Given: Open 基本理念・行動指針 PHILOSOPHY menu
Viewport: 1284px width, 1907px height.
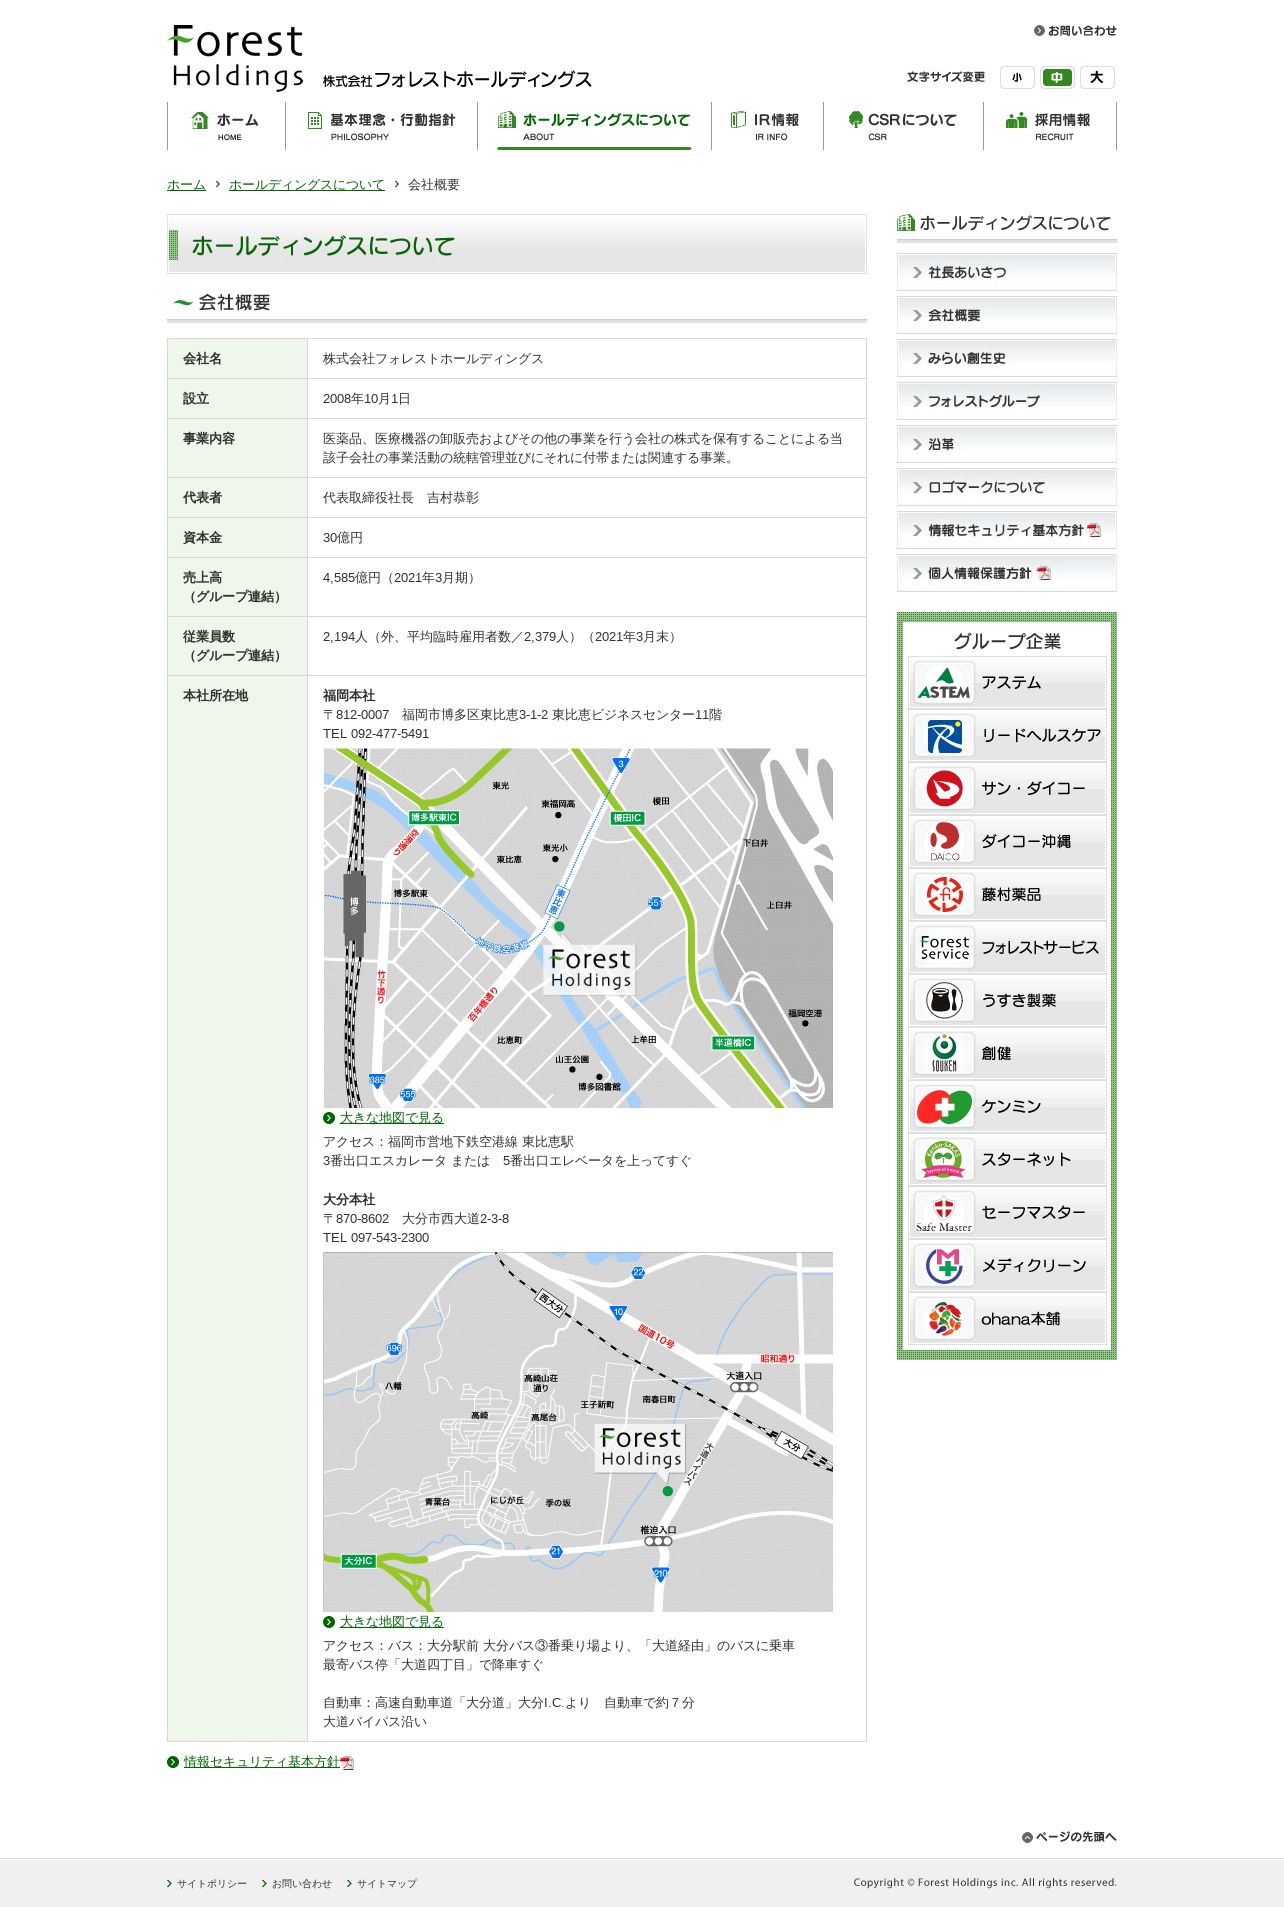Looking at the screenshot, I should click(x=382, y=126).
